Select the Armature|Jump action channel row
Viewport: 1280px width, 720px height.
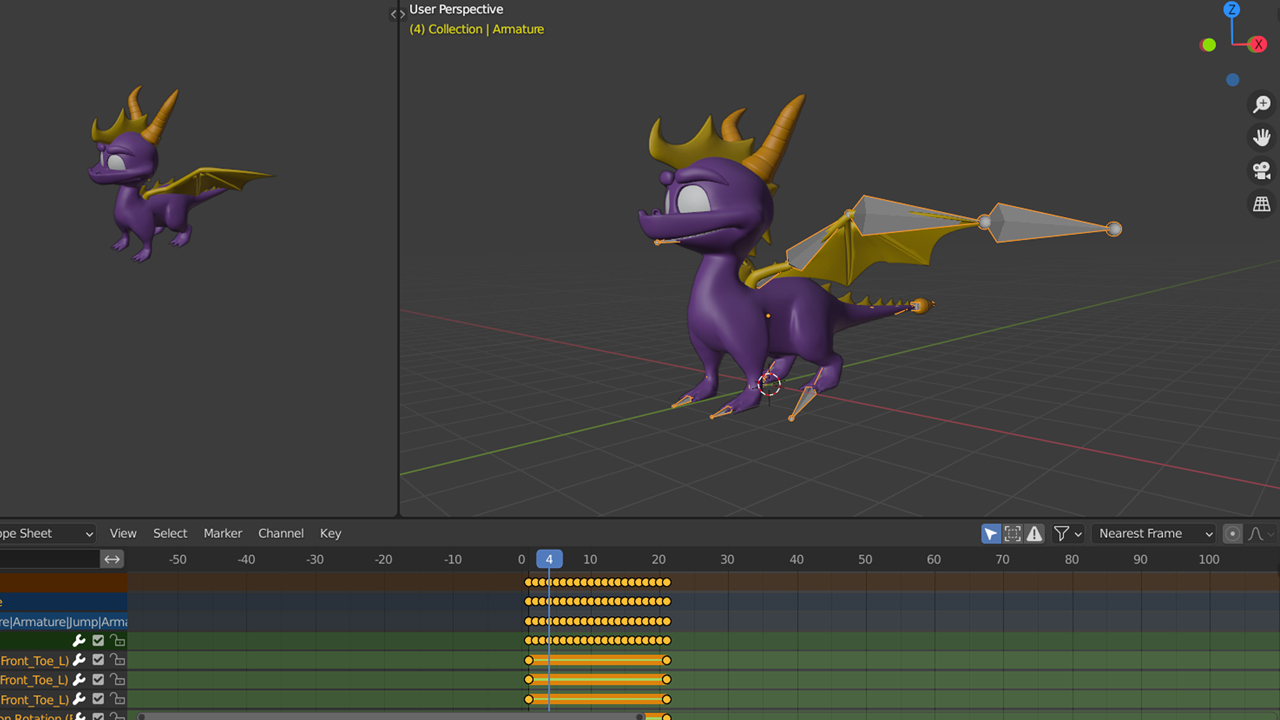point(63,621)
